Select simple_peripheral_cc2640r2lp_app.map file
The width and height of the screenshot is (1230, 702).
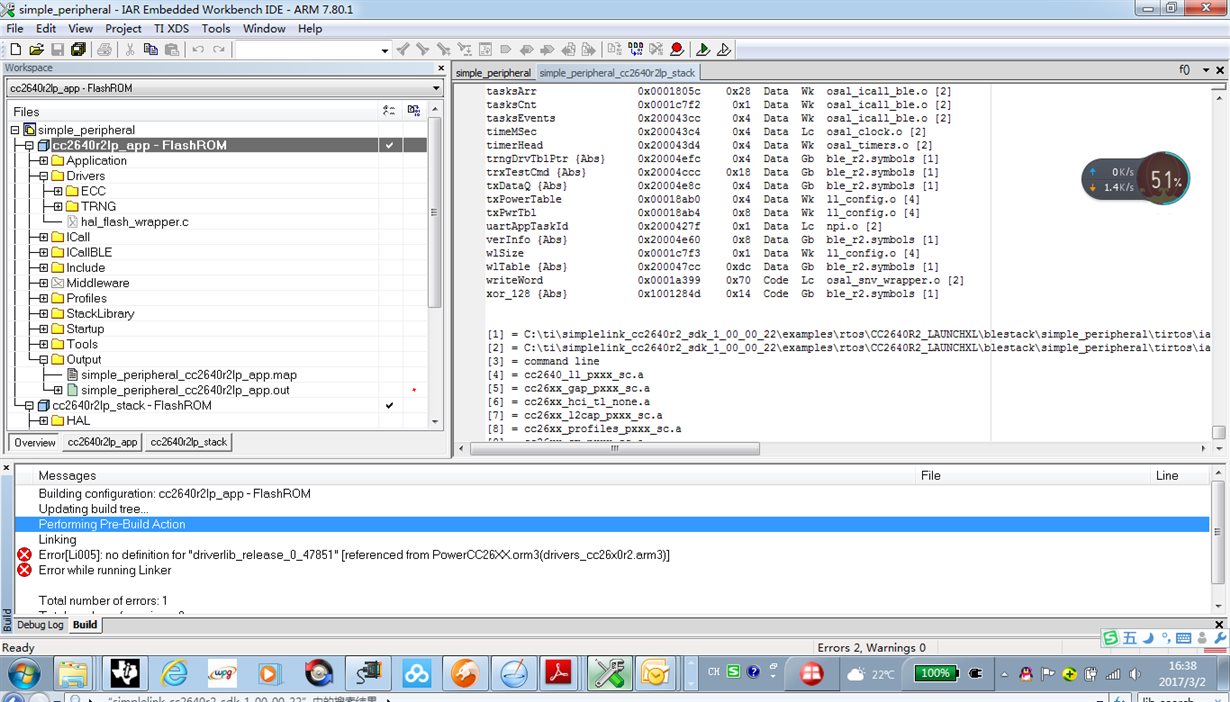click(x=189, y=375)
